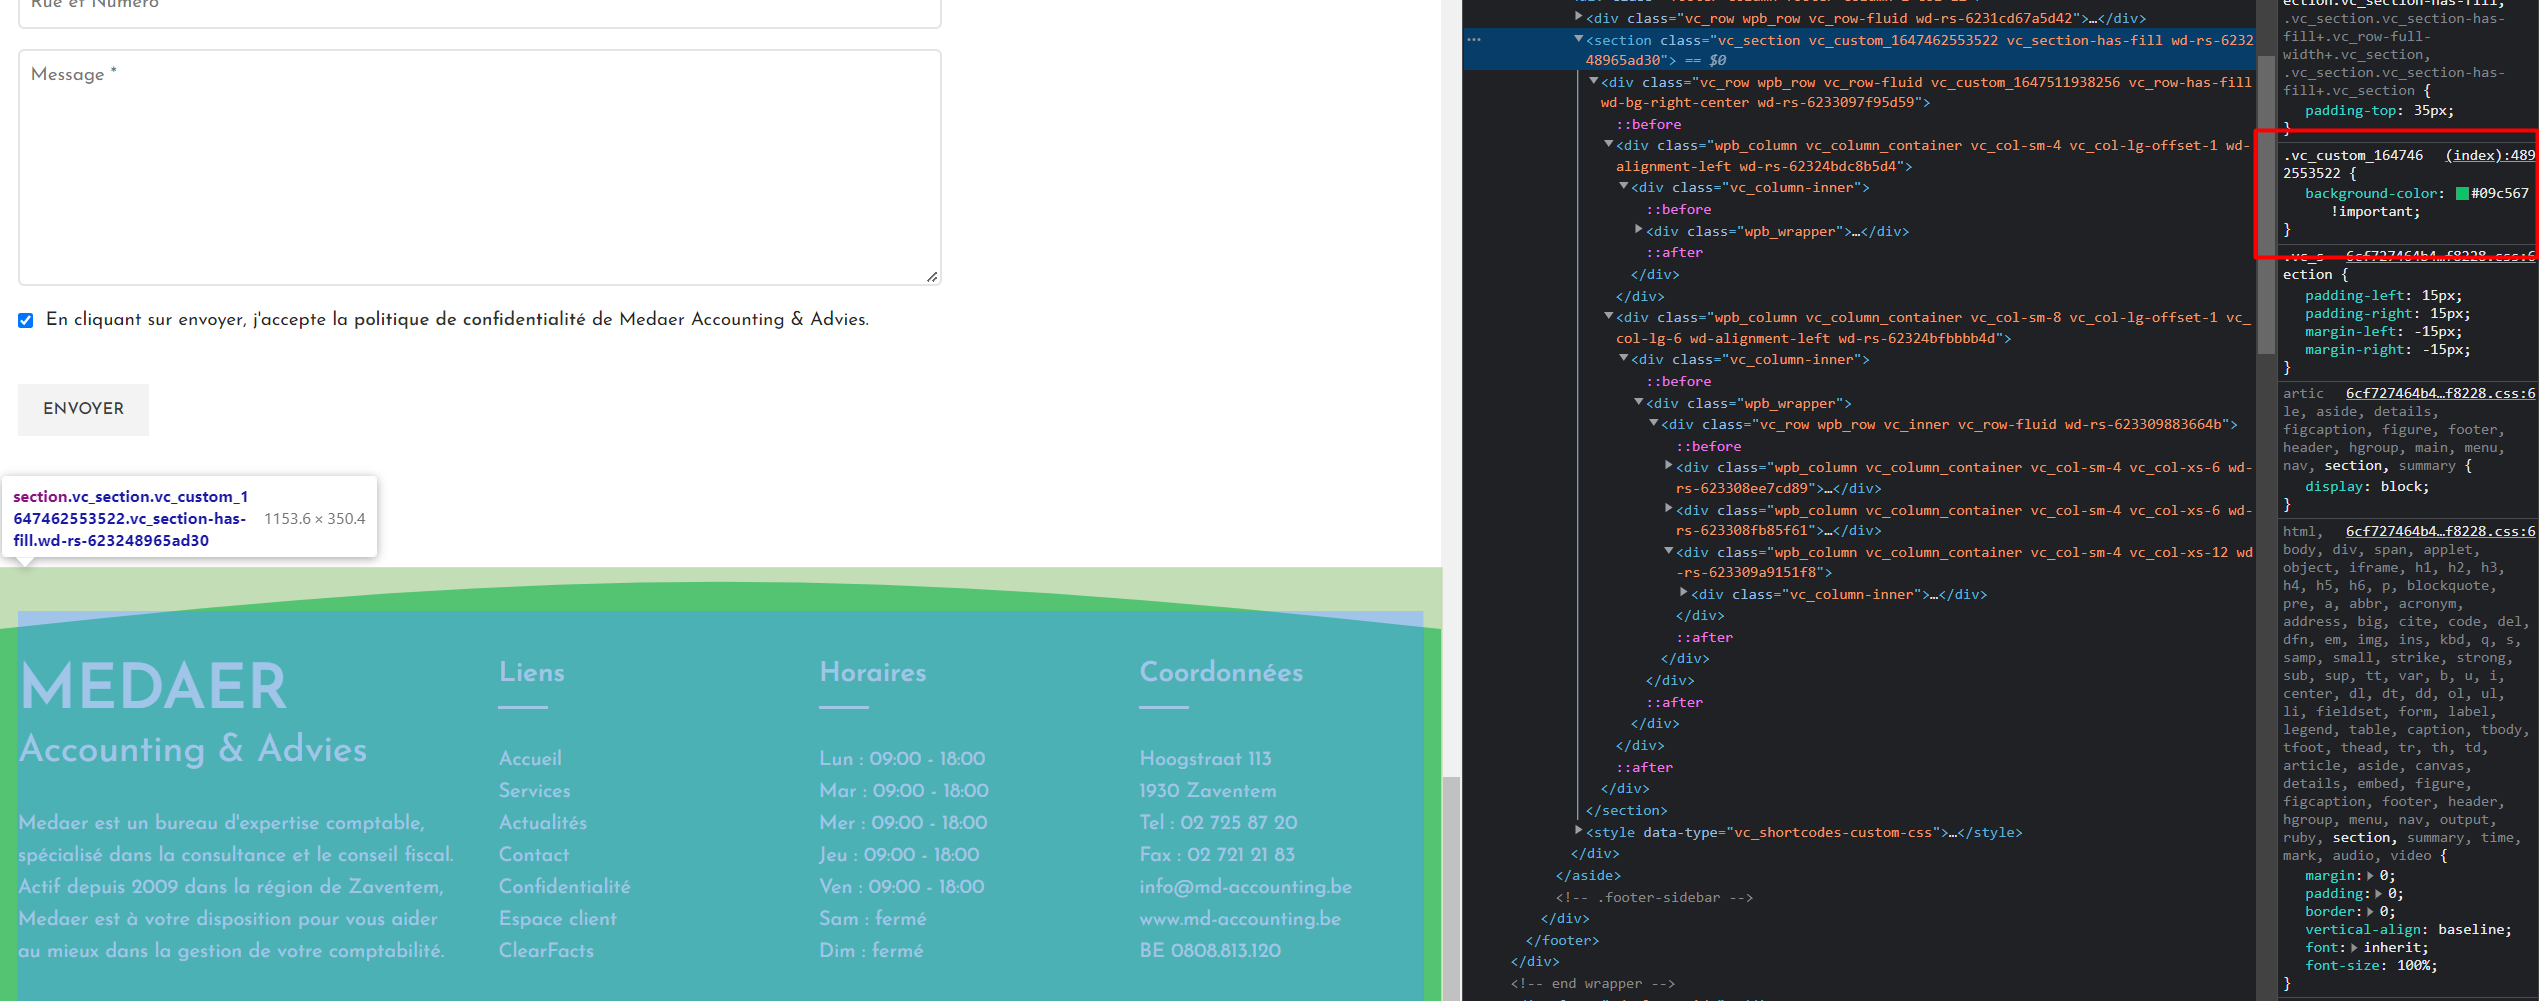Collapse the first vc_column-inner div
2539x1001 pixels.
tap(1624, 186)
